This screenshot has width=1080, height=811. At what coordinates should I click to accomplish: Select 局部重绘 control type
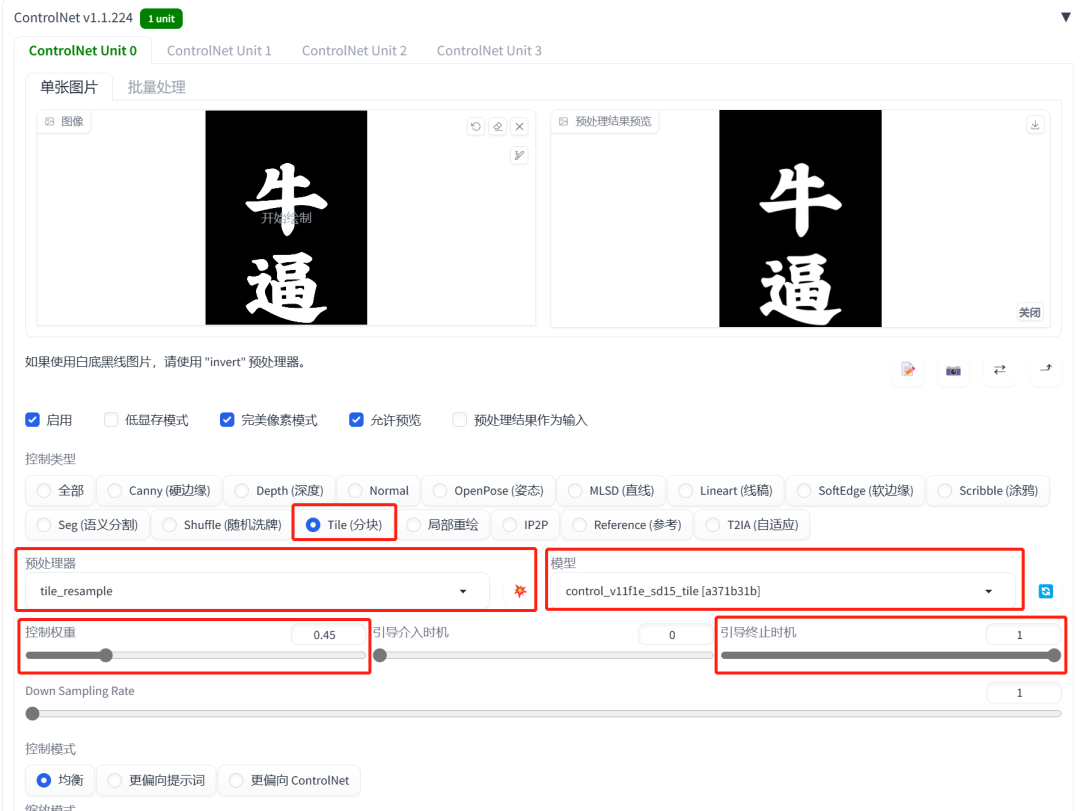point(442,525)
